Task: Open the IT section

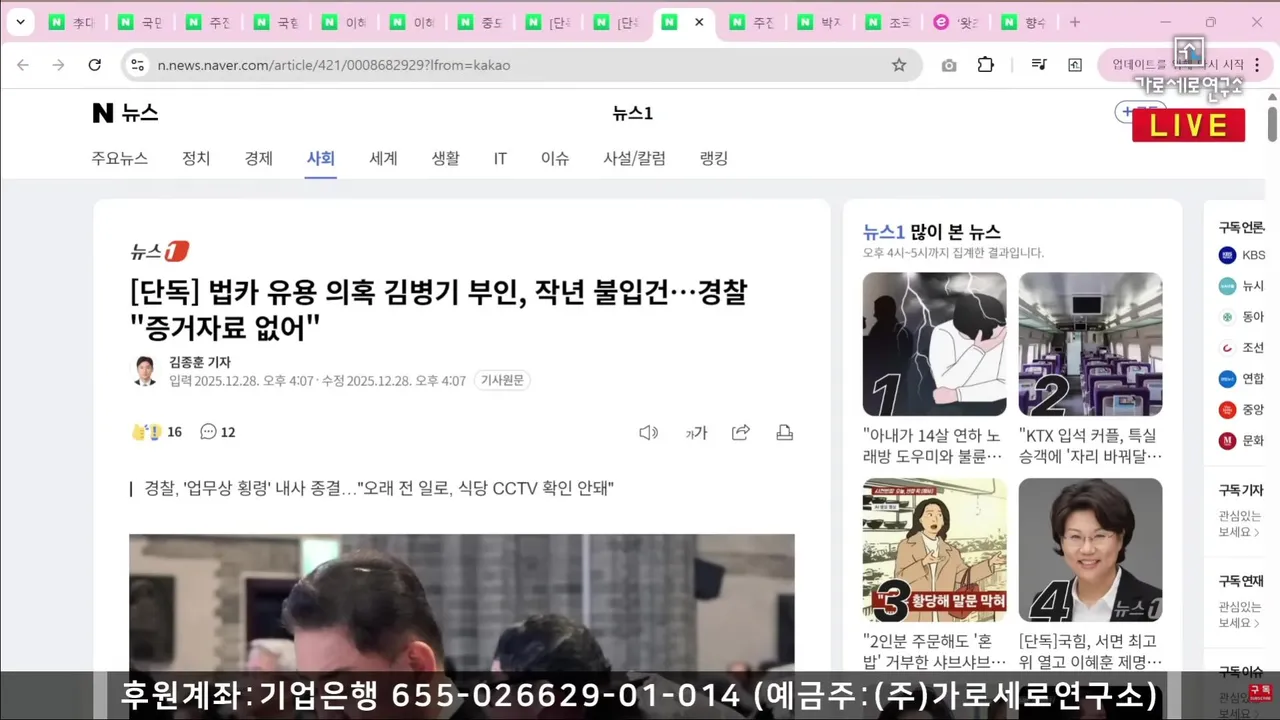Action: click(x=500, y=158)
